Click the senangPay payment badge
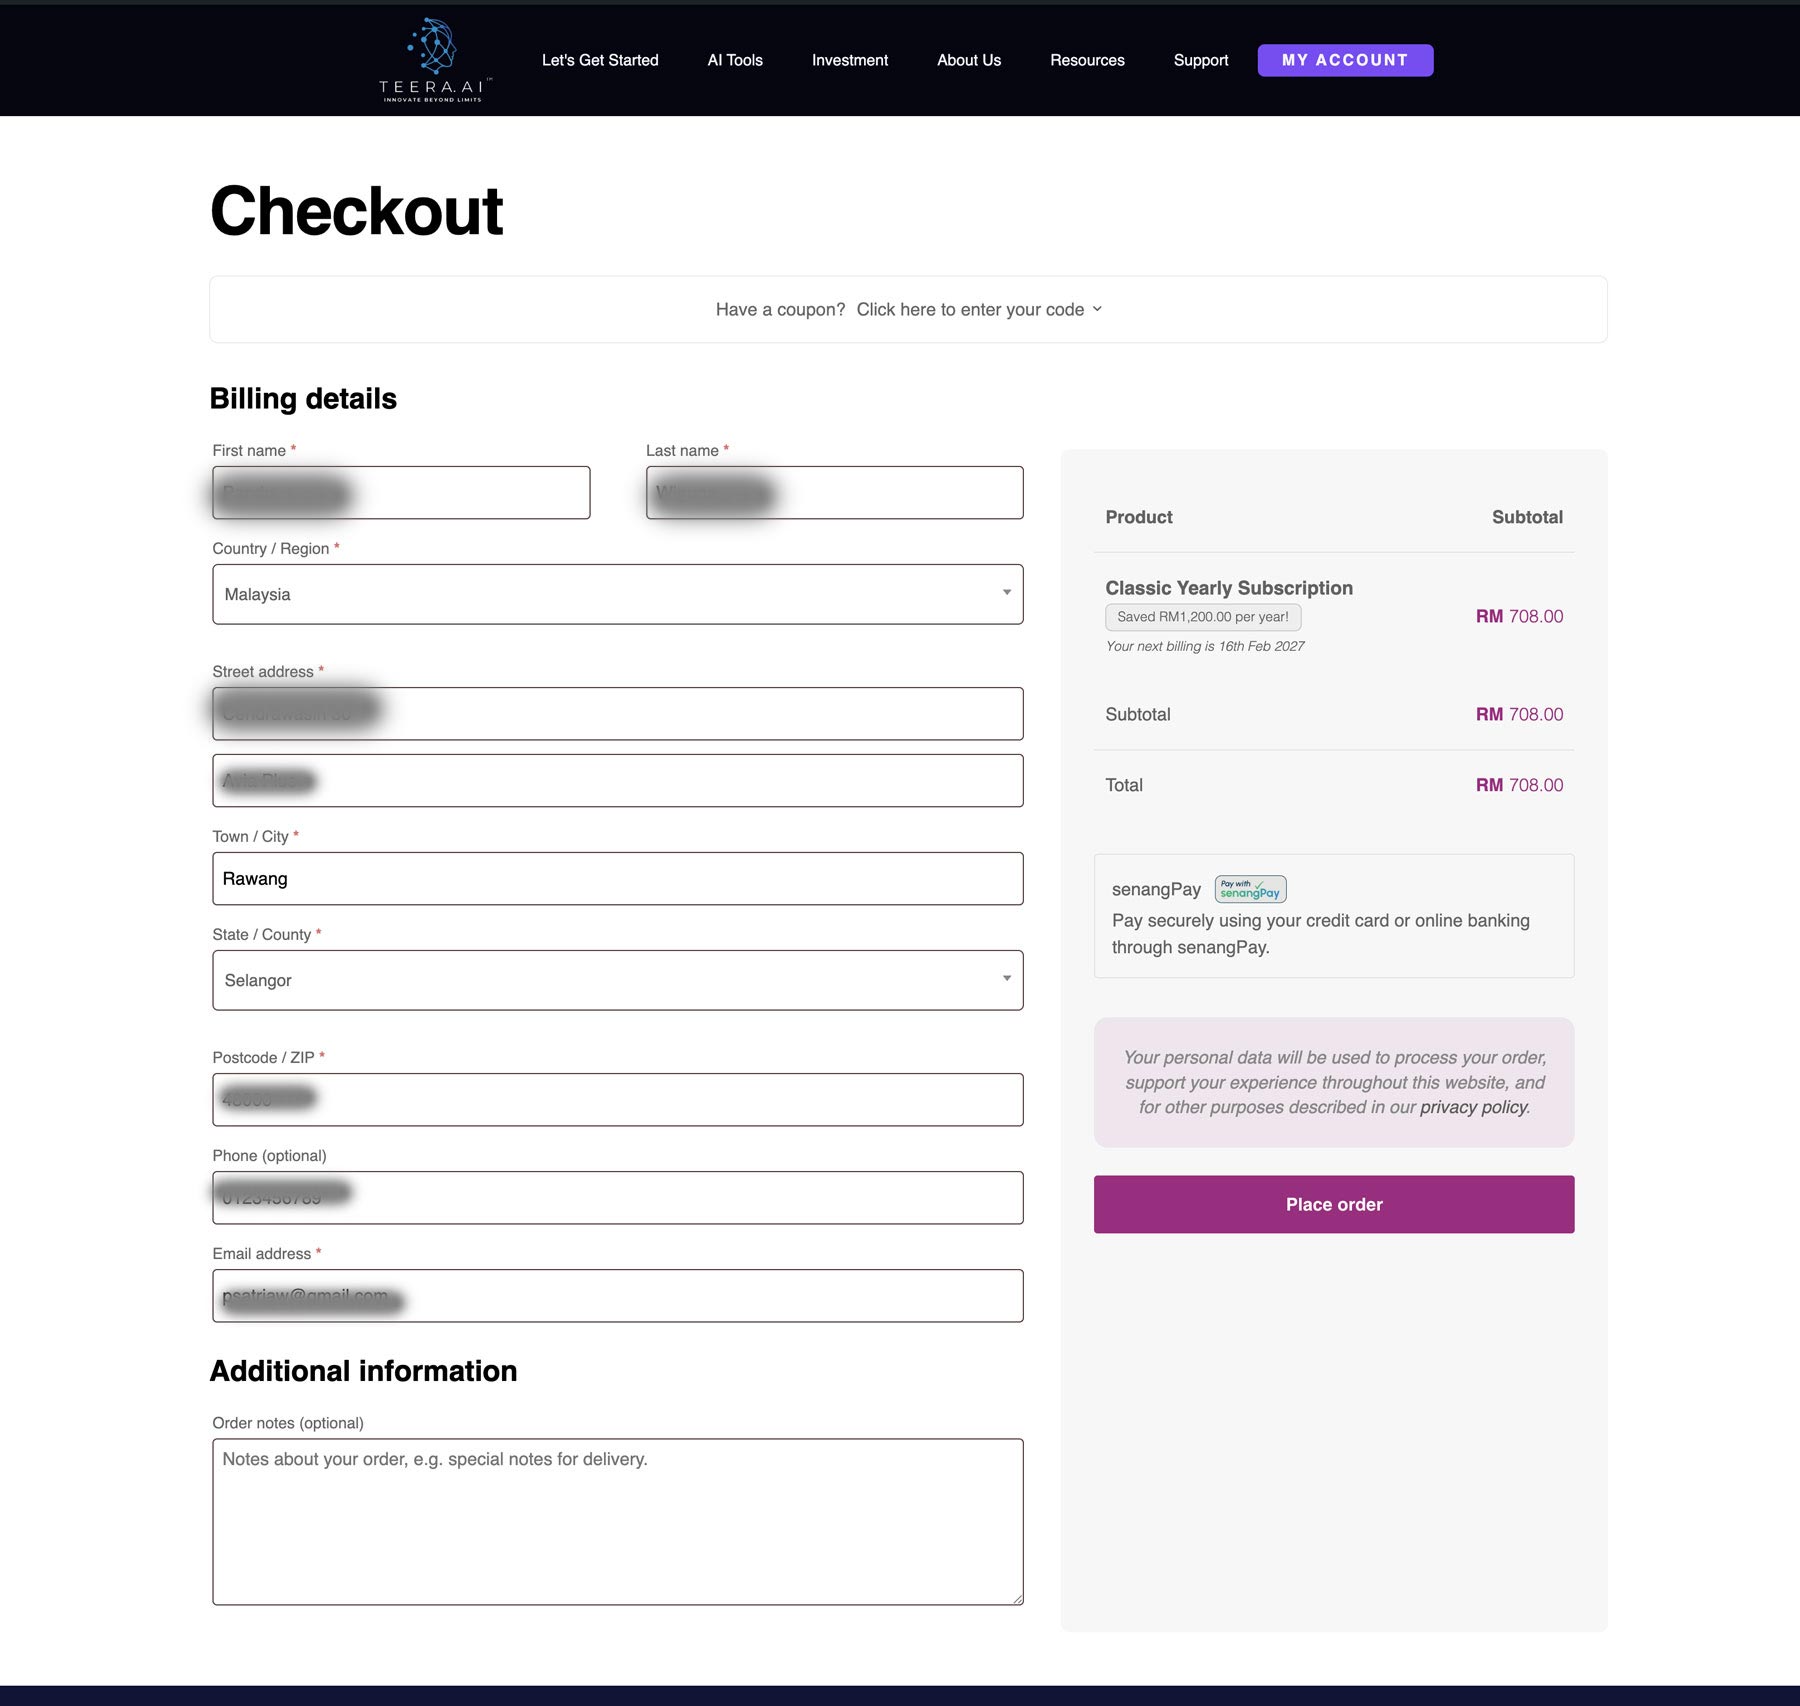The image size is (1800, 1706). (x=1250, y=889)
